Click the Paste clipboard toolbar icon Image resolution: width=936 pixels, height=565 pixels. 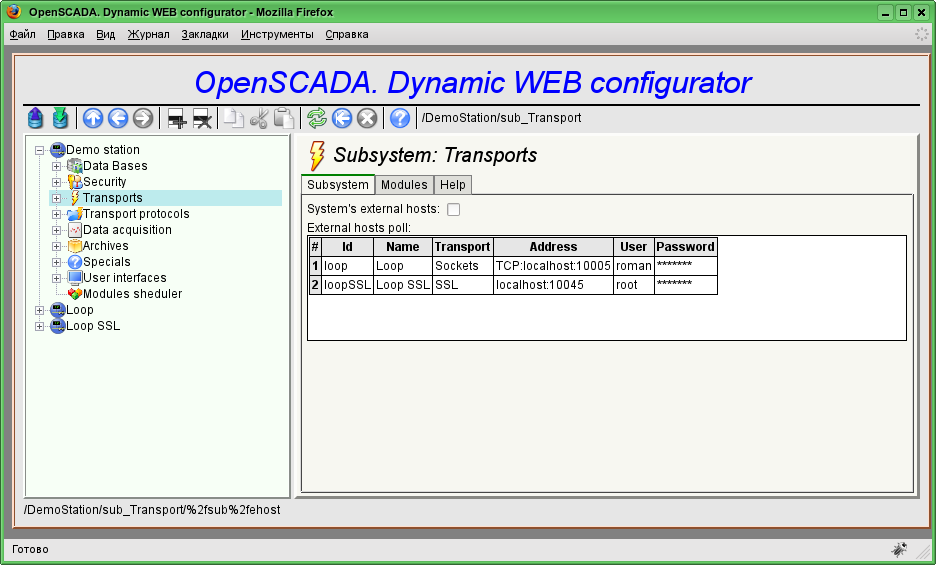click(284, 118)
